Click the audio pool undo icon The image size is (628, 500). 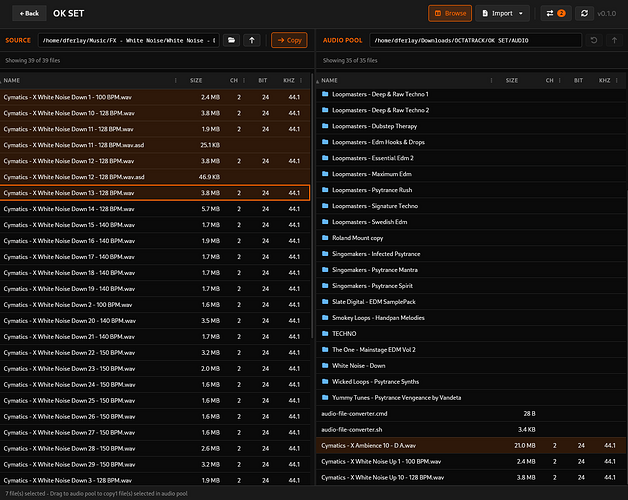[594, 40]
